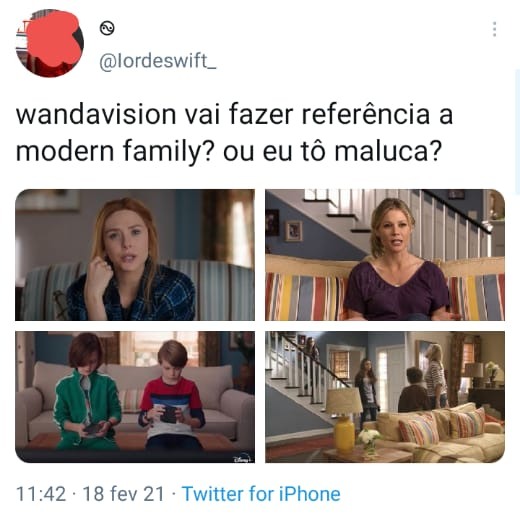Click the boy in red striped shirt
This screenshot has height=521, width=520.
pos(172,397)
